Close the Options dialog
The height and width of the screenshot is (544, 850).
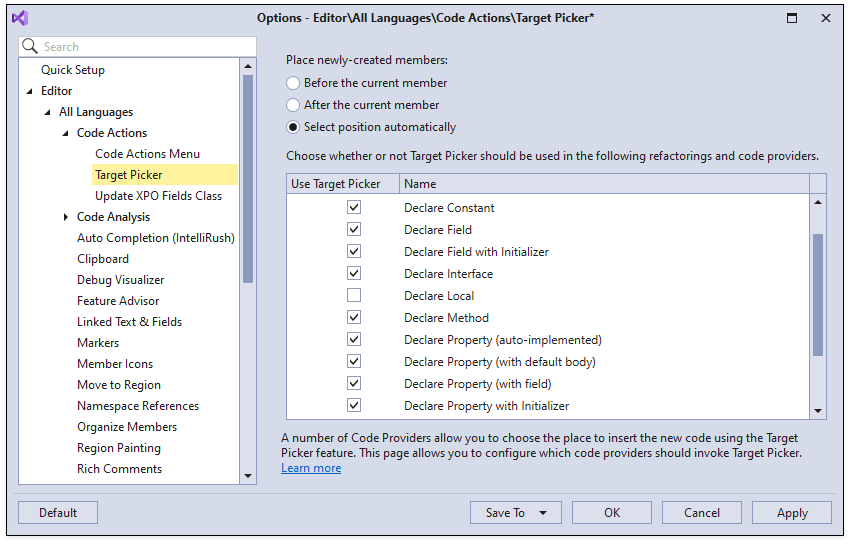825,18
